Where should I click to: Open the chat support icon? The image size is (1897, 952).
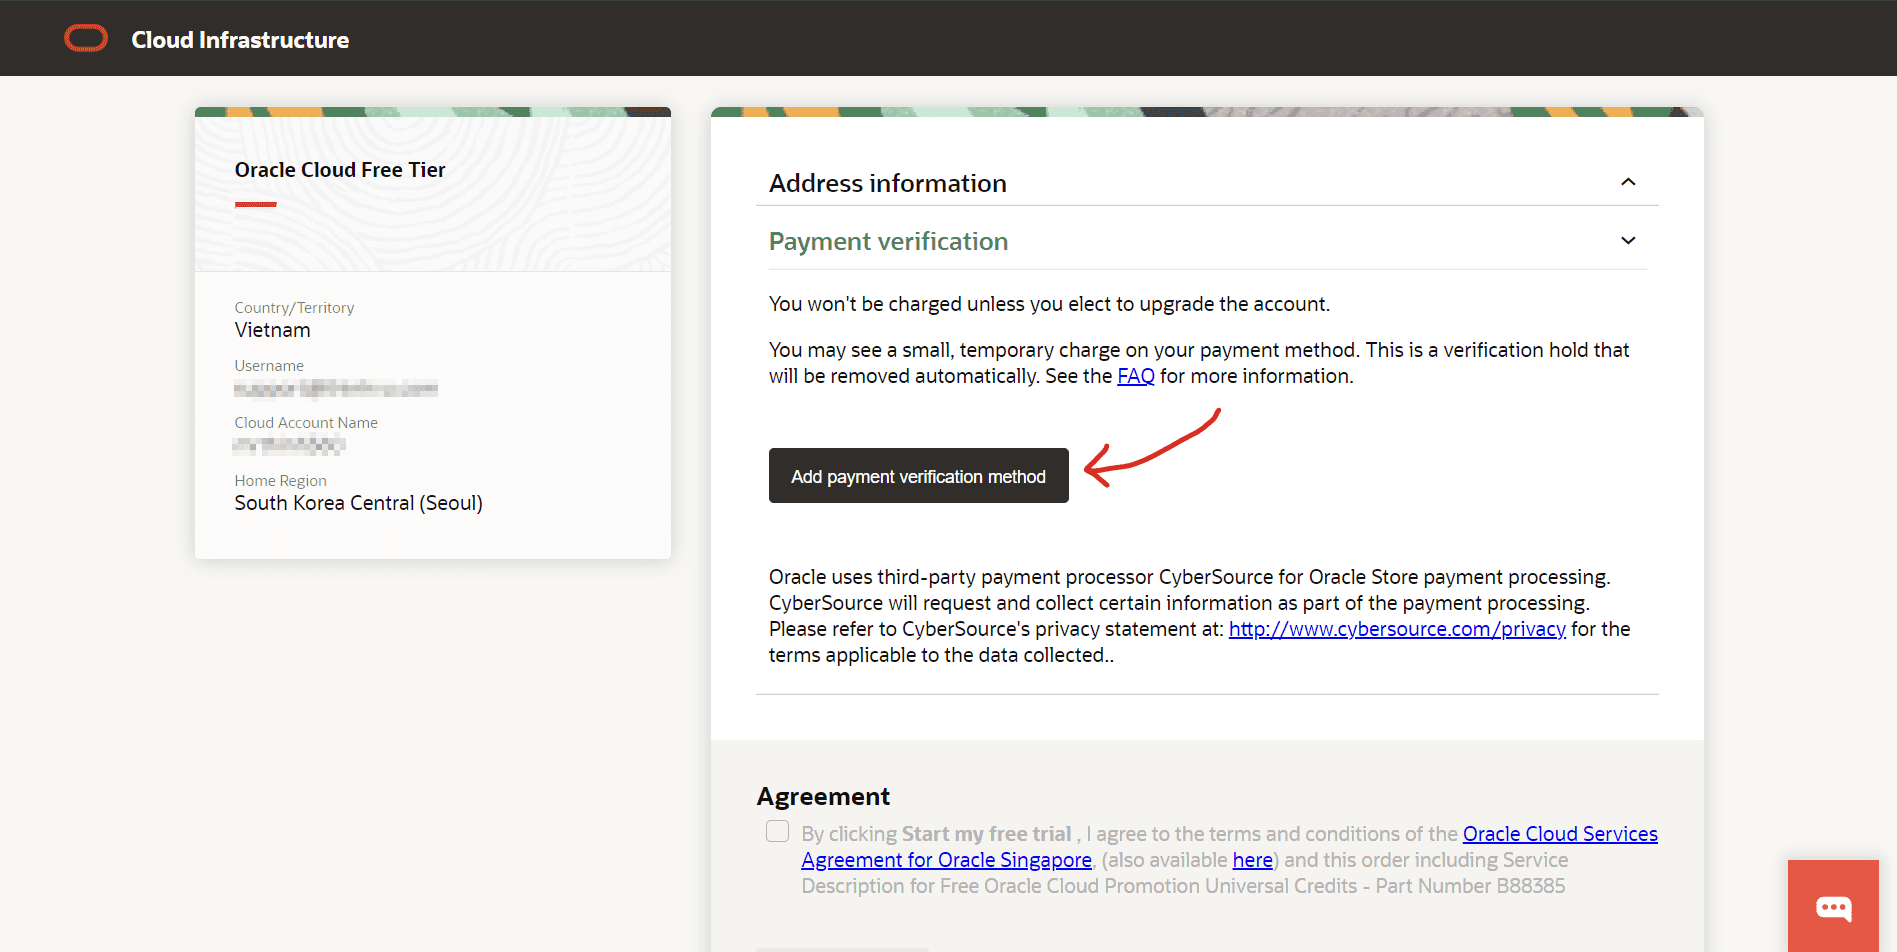point(1833,907)
